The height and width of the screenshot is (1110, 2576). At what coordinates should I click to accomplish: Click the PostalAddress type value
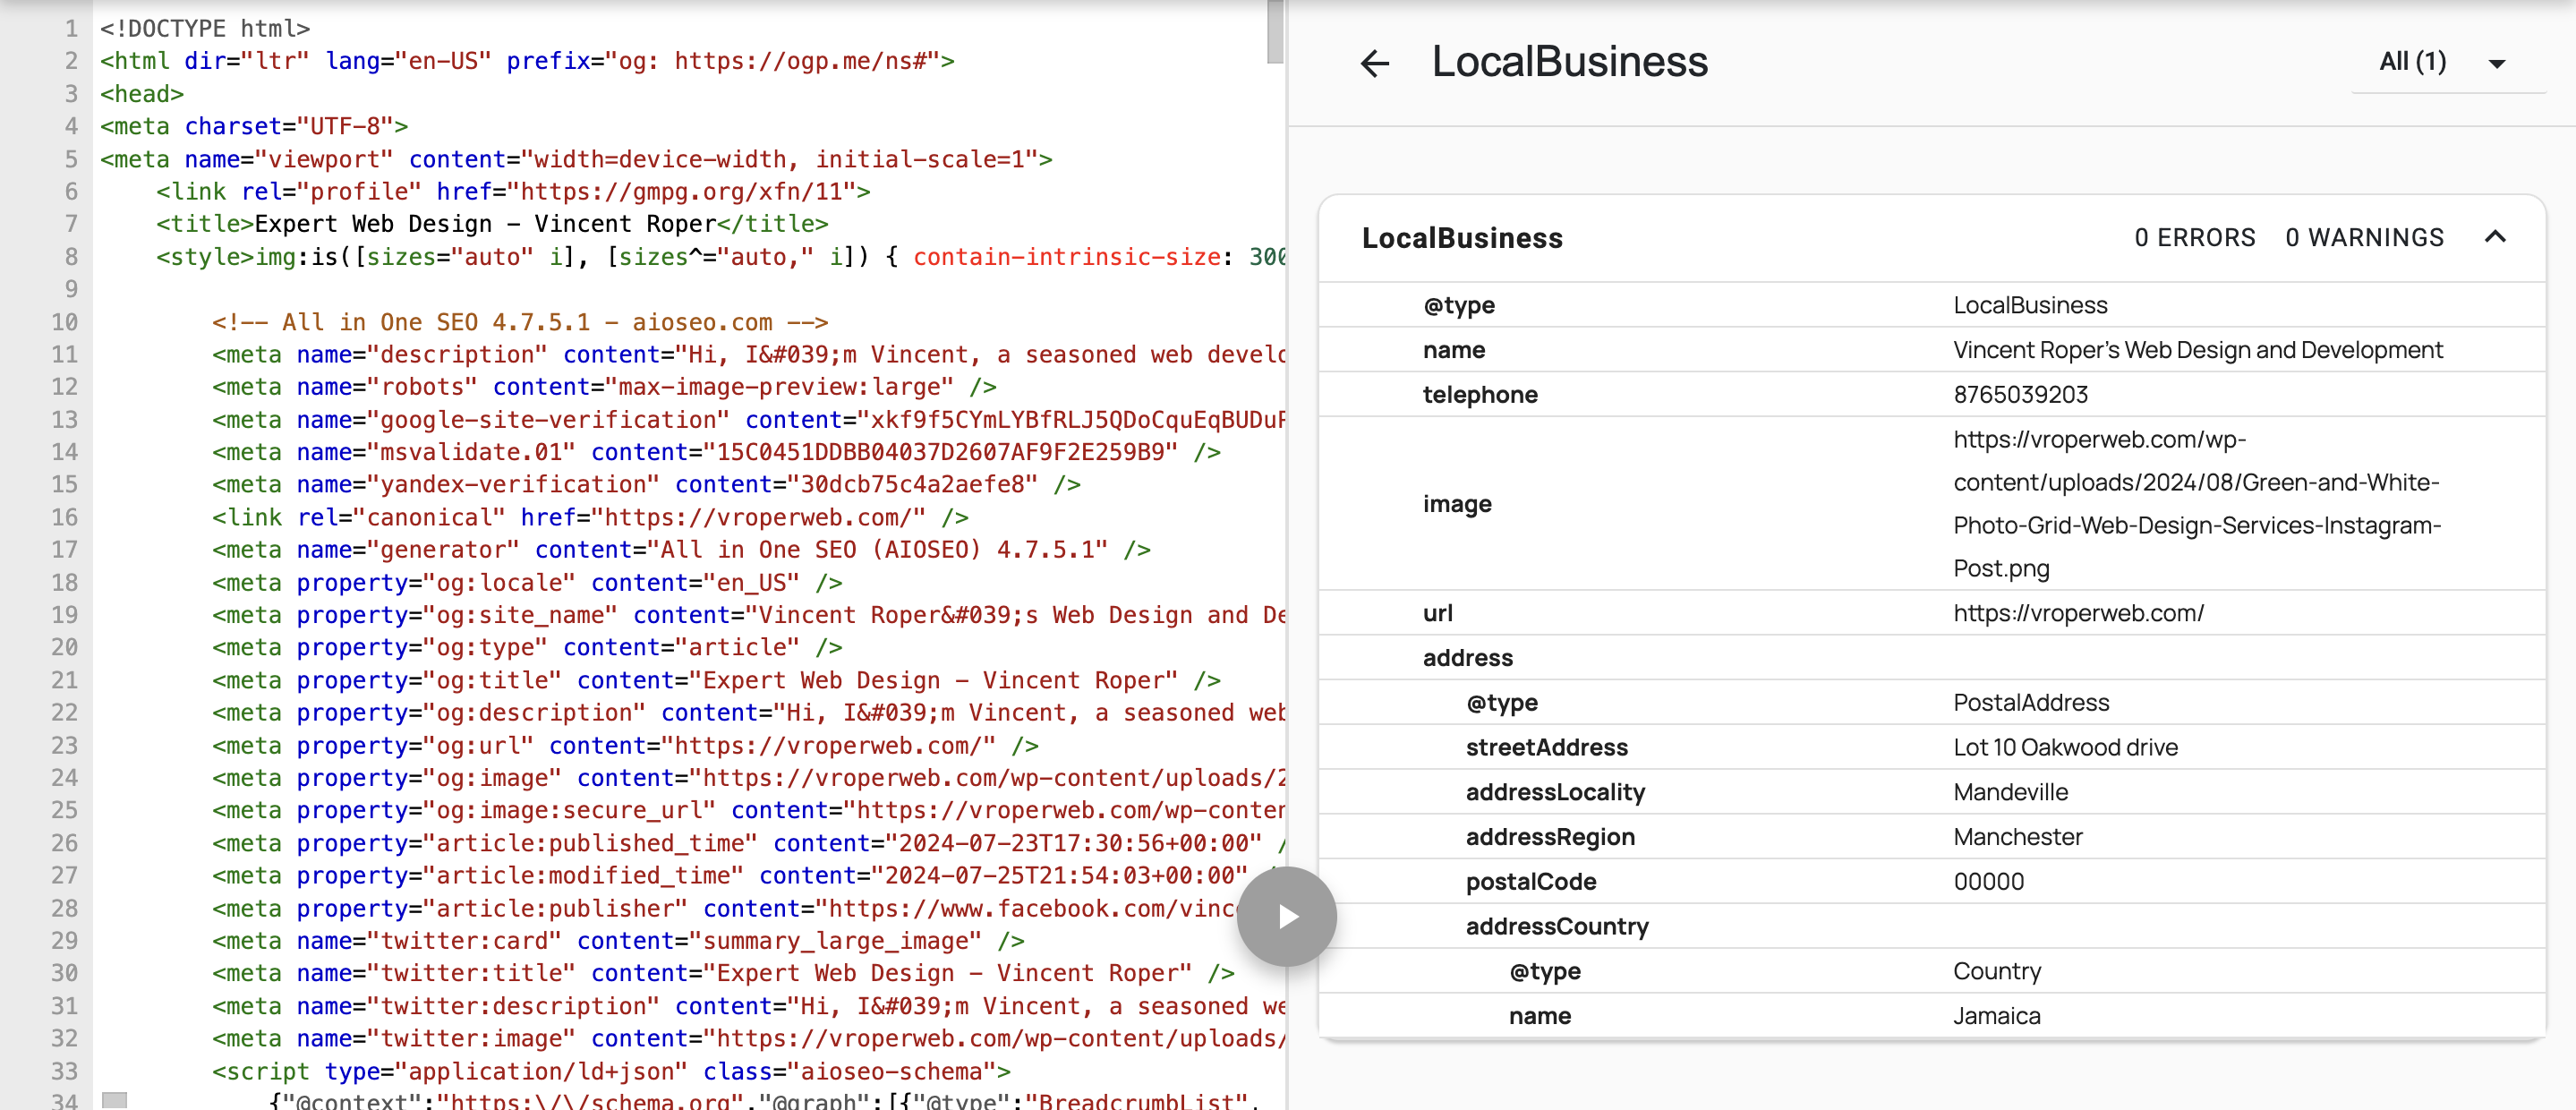pyautogui.click(x=2031, y=702)
